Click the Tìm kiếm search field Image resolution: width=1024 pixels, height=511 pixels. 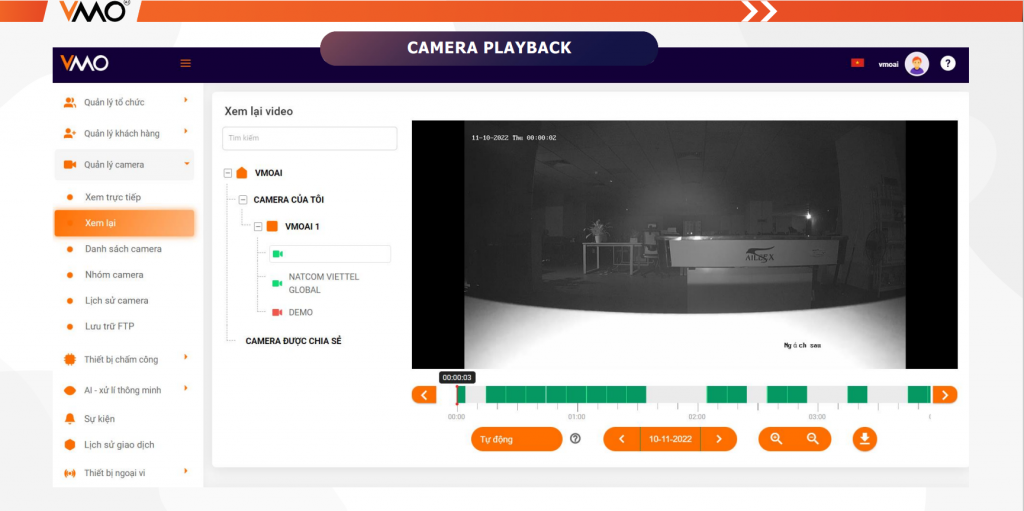click(309, 138)
